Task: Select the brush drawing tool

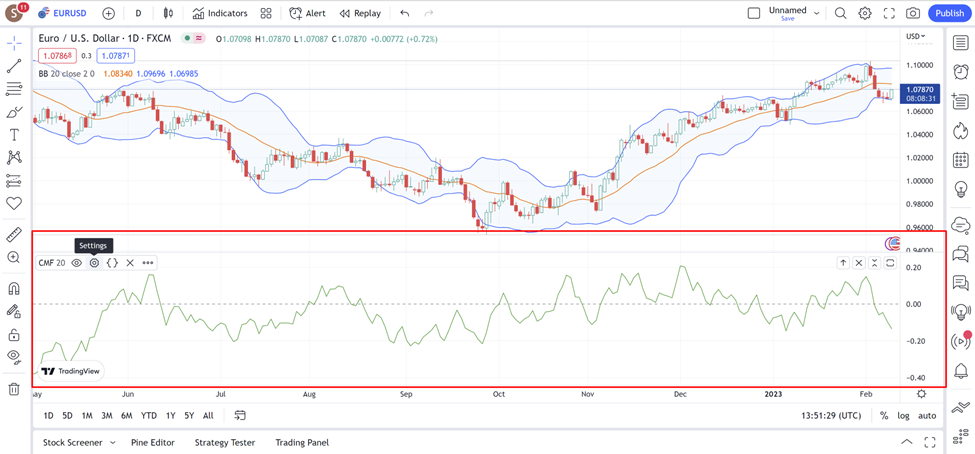Action: [14, 112]
